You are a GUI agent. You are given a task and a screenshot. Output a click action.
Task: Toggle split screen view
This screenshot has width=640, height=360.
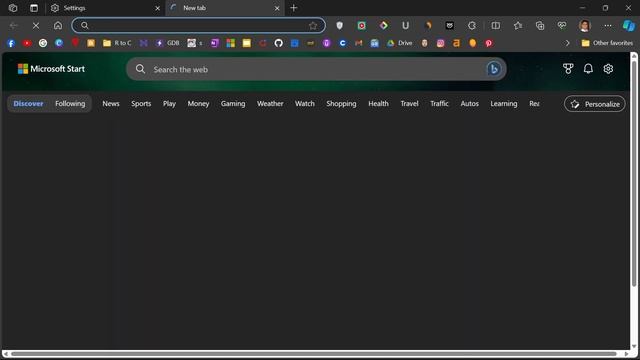tap(496, 26)
